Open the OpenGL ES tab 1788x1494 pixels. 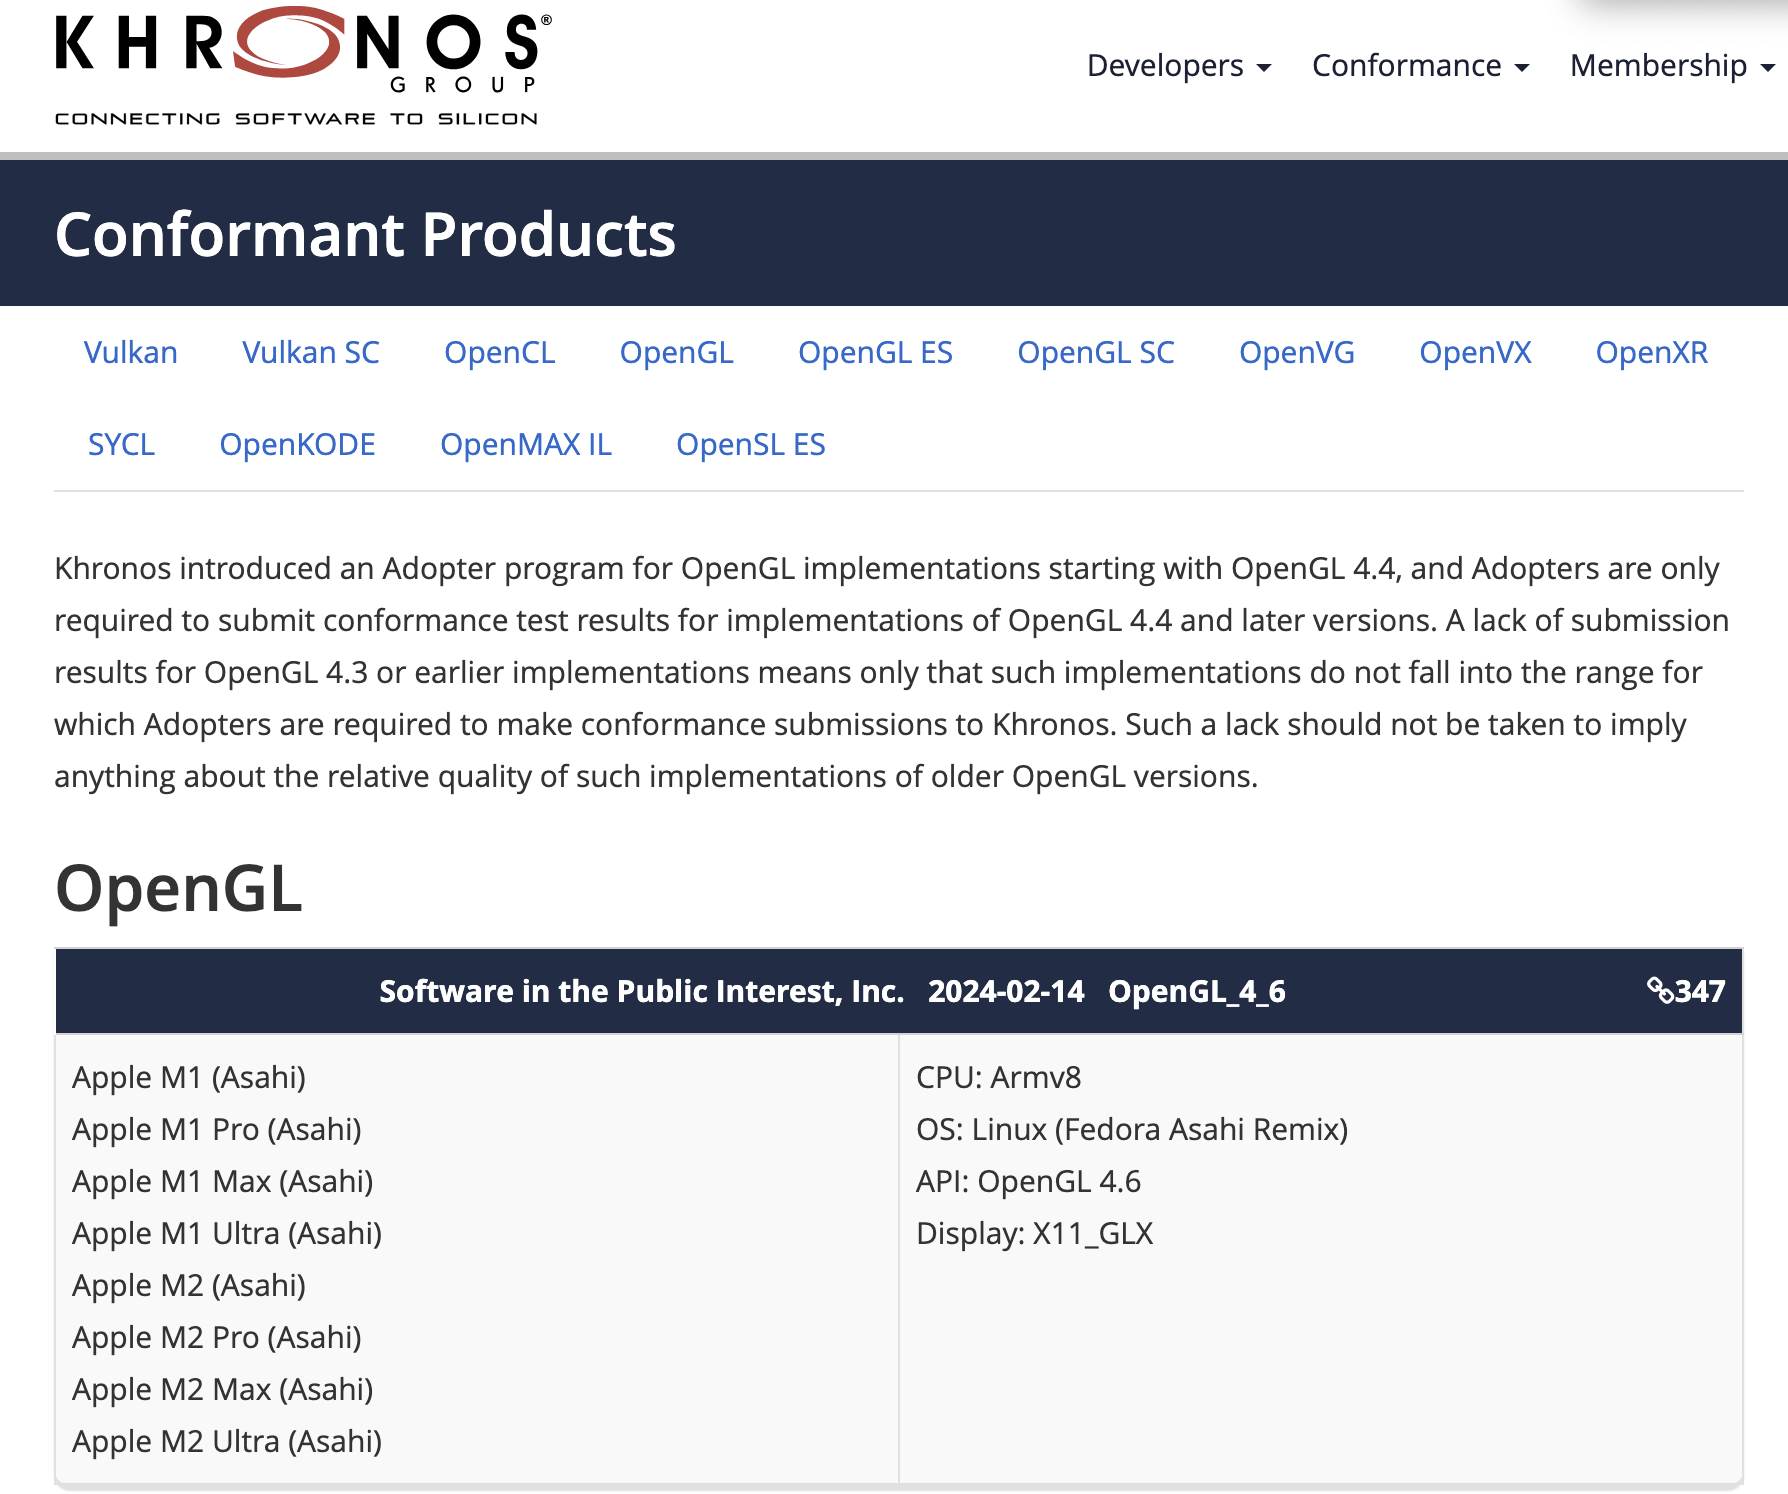[x=875, y=353]
